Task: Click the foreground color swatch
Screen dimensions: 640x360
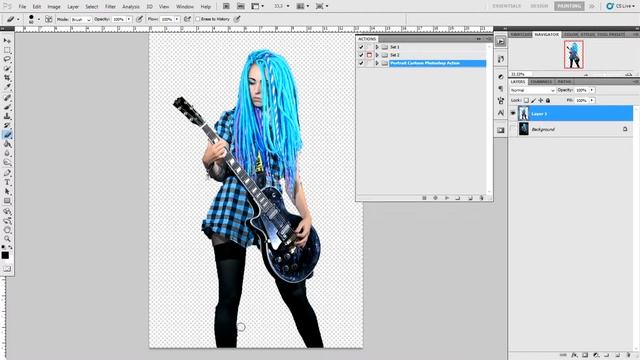Action: tap(5, 256)
